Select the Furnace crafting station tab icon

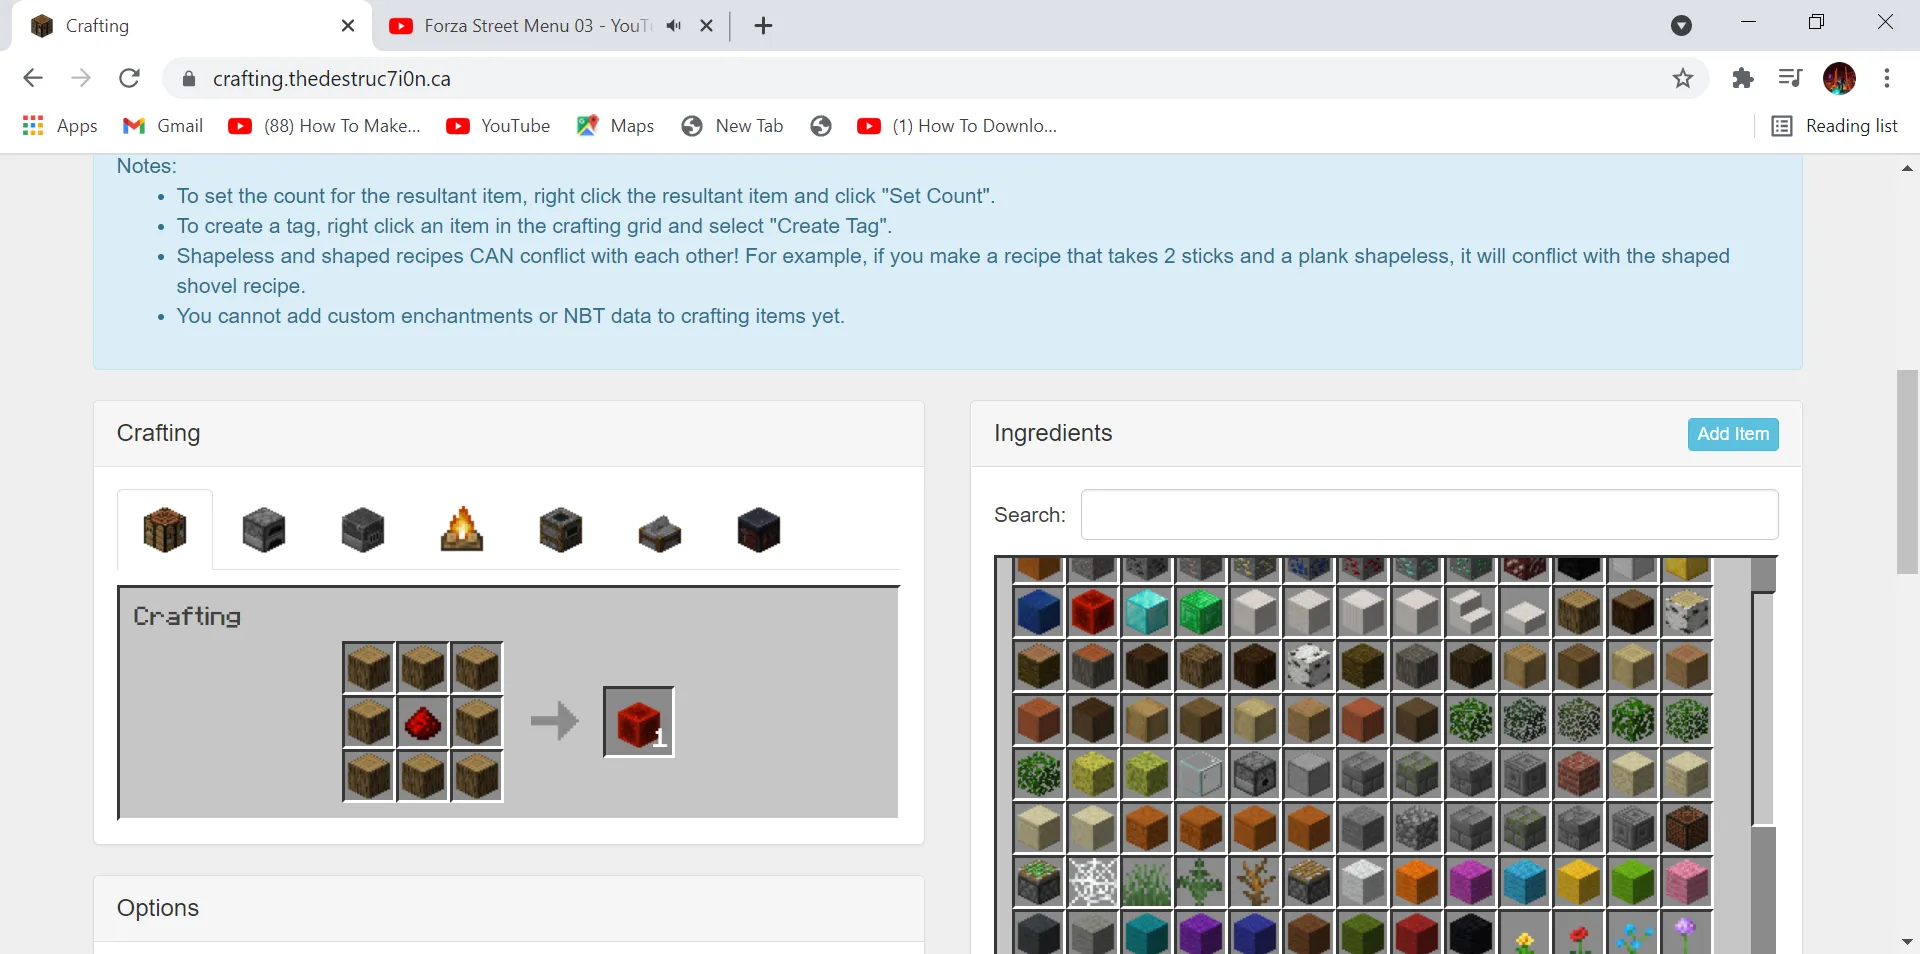point(263,530)
